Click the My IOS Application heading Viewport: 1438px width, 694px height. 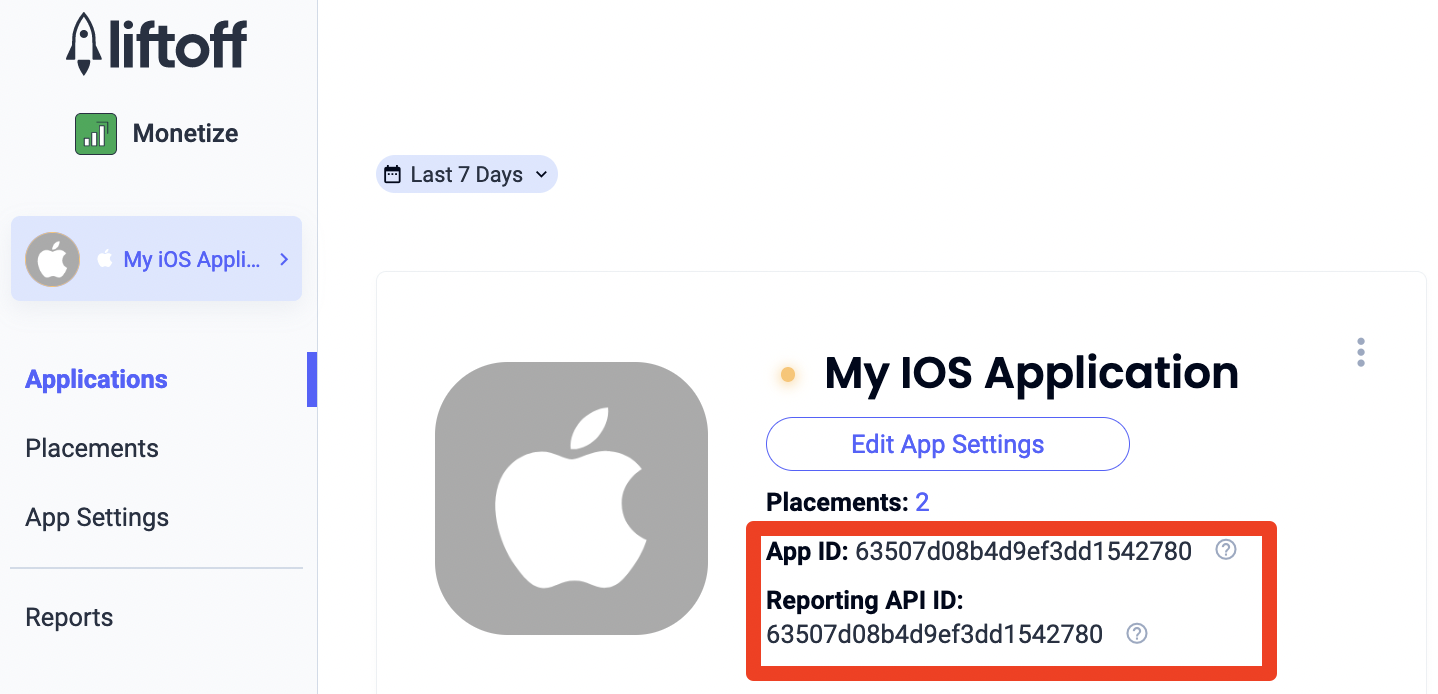pyautogui.click(x=1031, y=373)
